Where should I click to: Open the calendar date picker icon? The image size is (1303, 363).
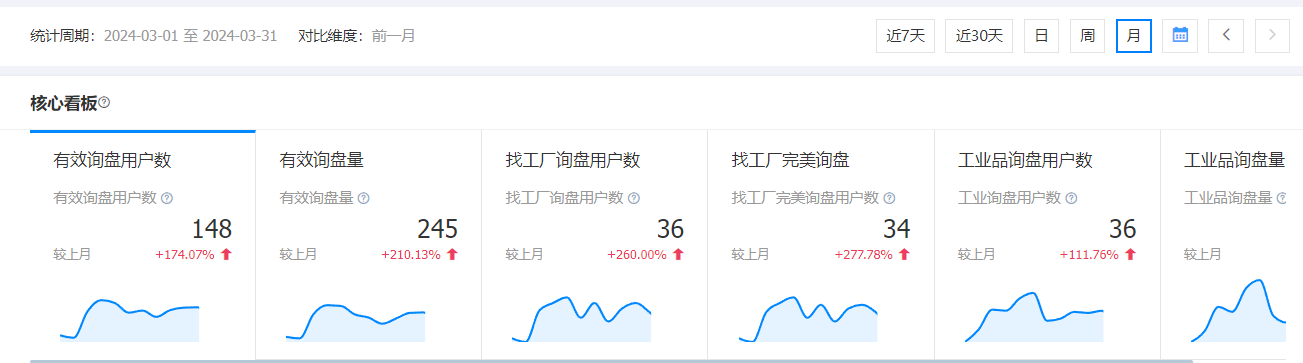point(1180,36)
